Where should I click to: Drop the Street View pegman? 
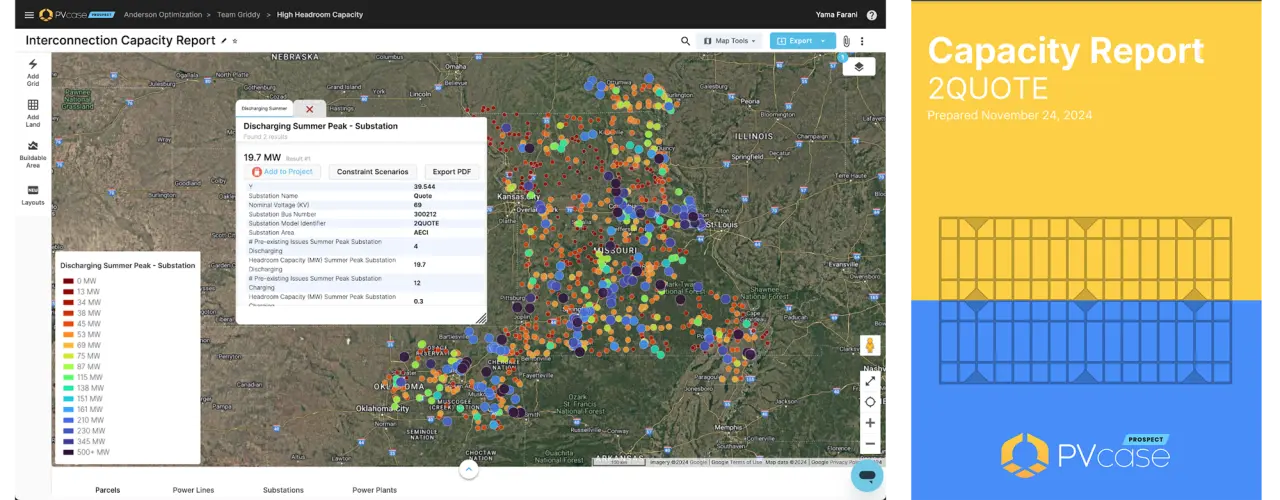tap(870, 345)
